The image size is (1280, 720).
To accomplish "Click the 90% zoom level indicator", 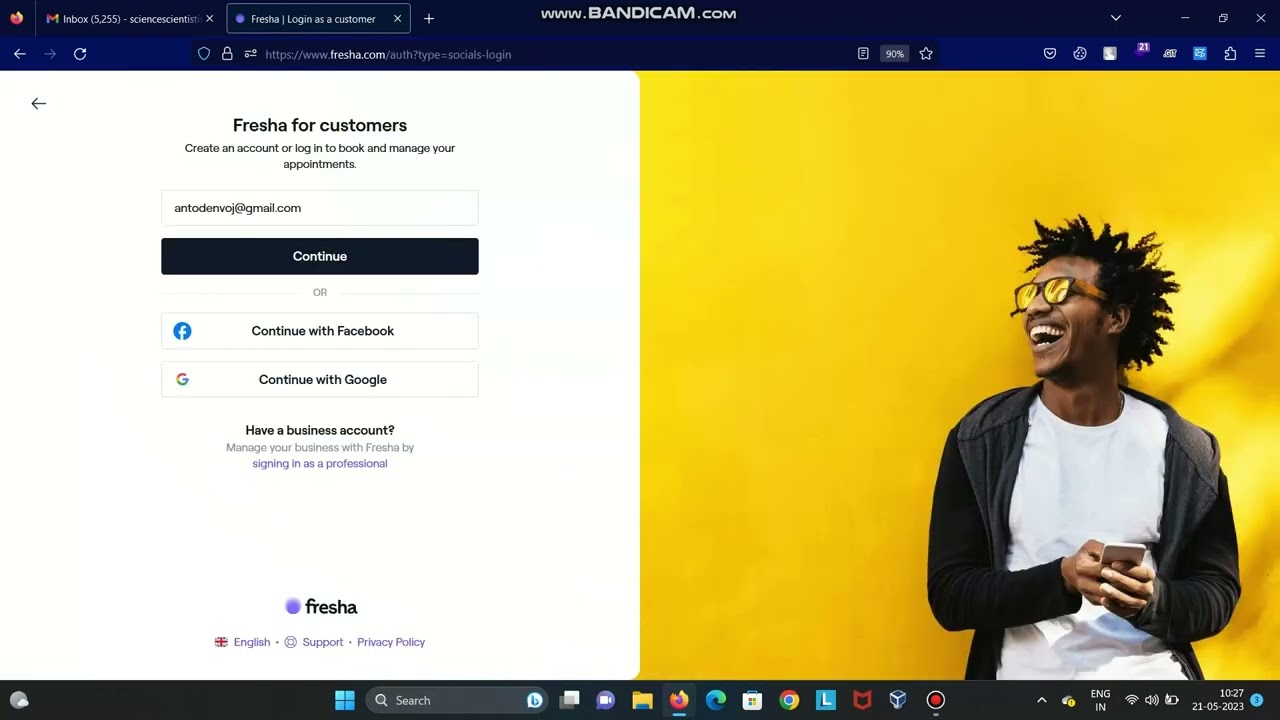I will point(894,54).
